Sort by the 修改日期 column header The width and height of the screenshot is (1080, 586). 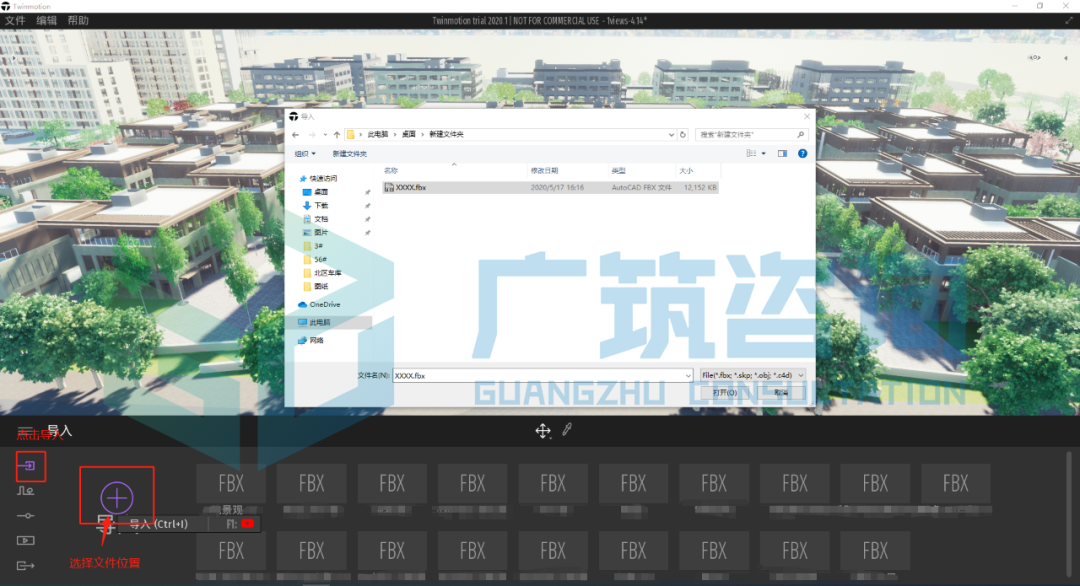point(544,171)
